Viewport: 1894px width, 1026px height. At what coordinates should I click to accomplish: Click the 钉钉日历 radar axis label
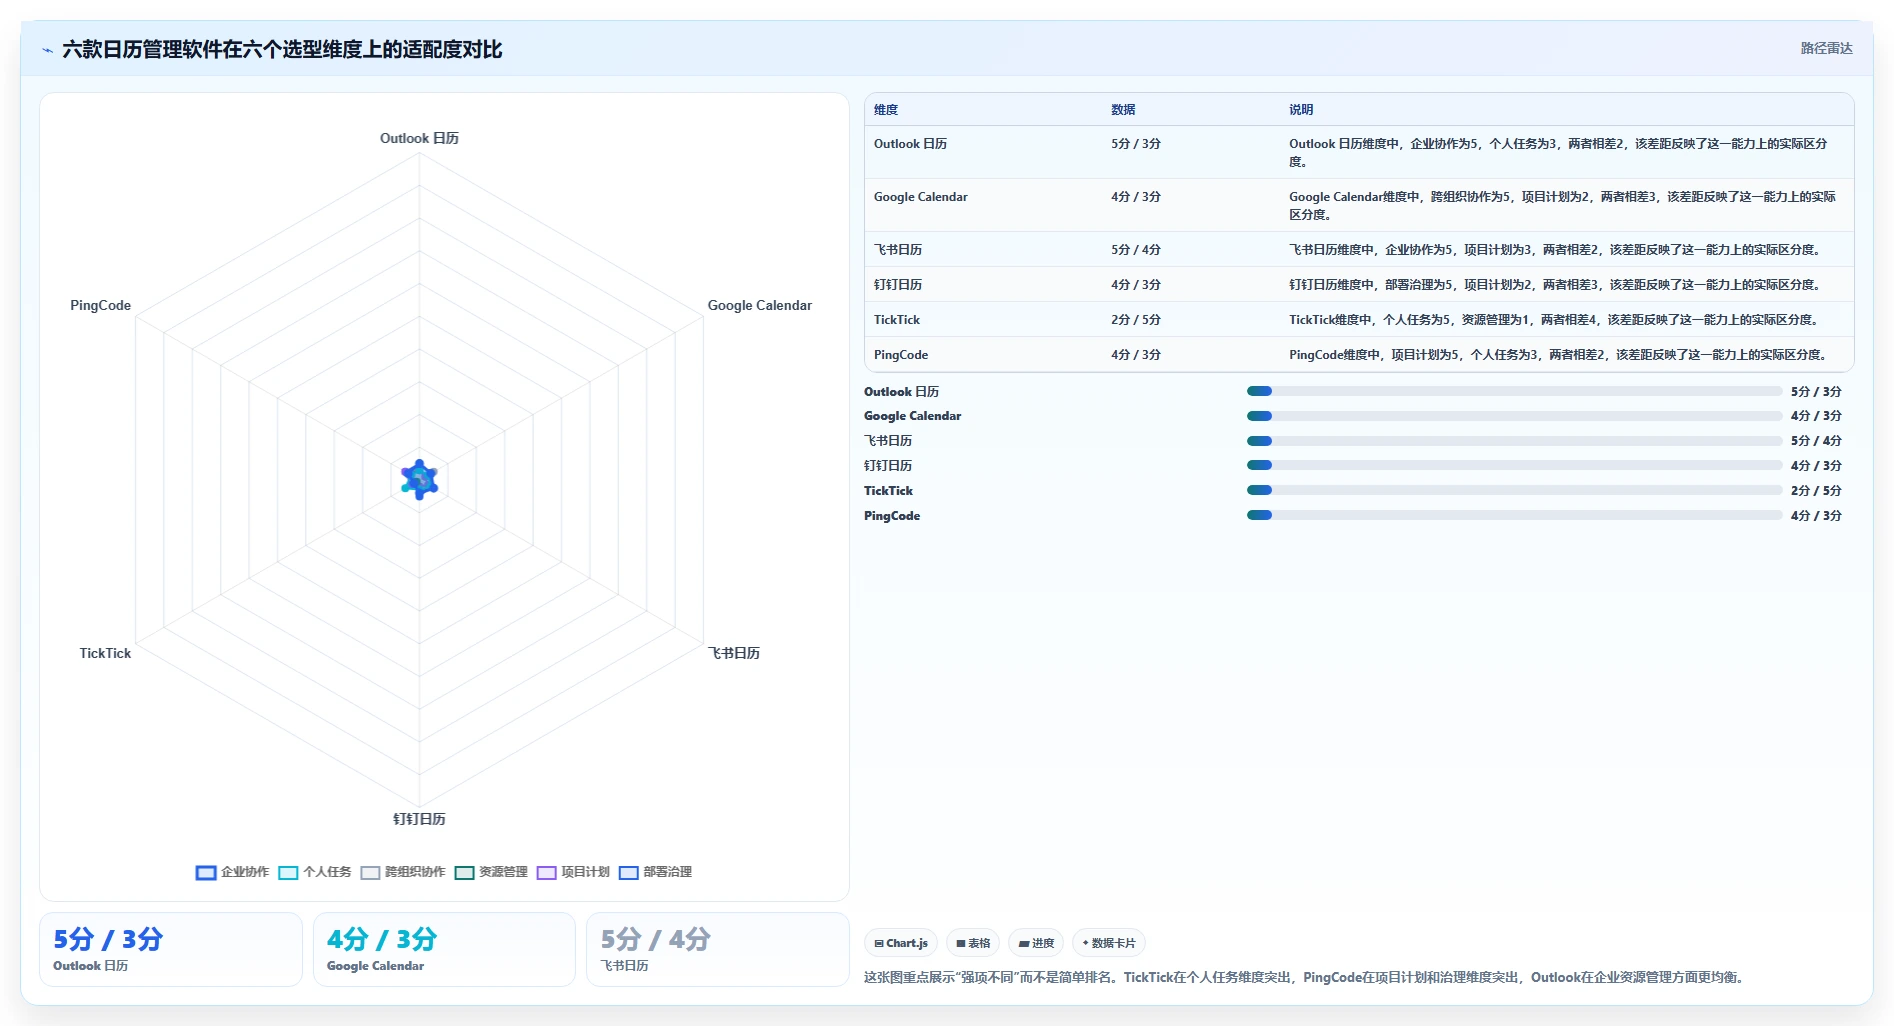[419, 819]
